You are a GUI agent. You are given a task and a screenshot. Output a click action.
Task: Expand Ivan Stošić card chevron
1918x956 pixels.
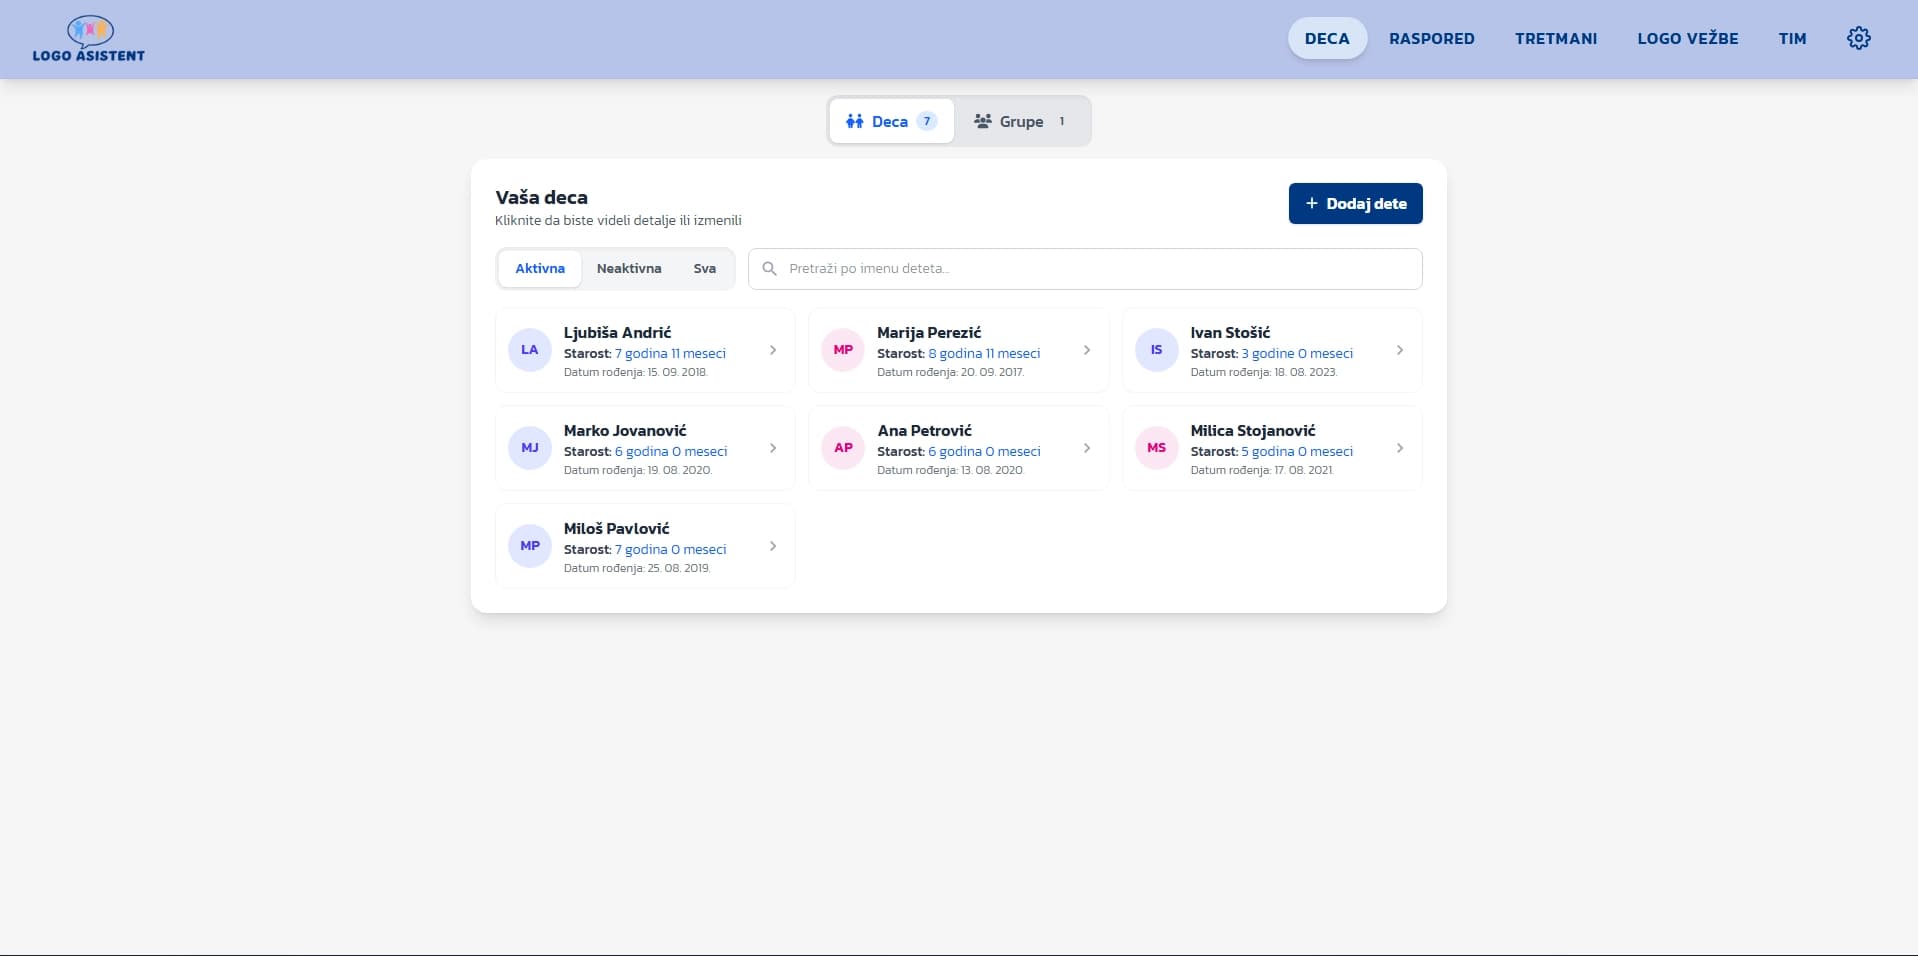1400,350
